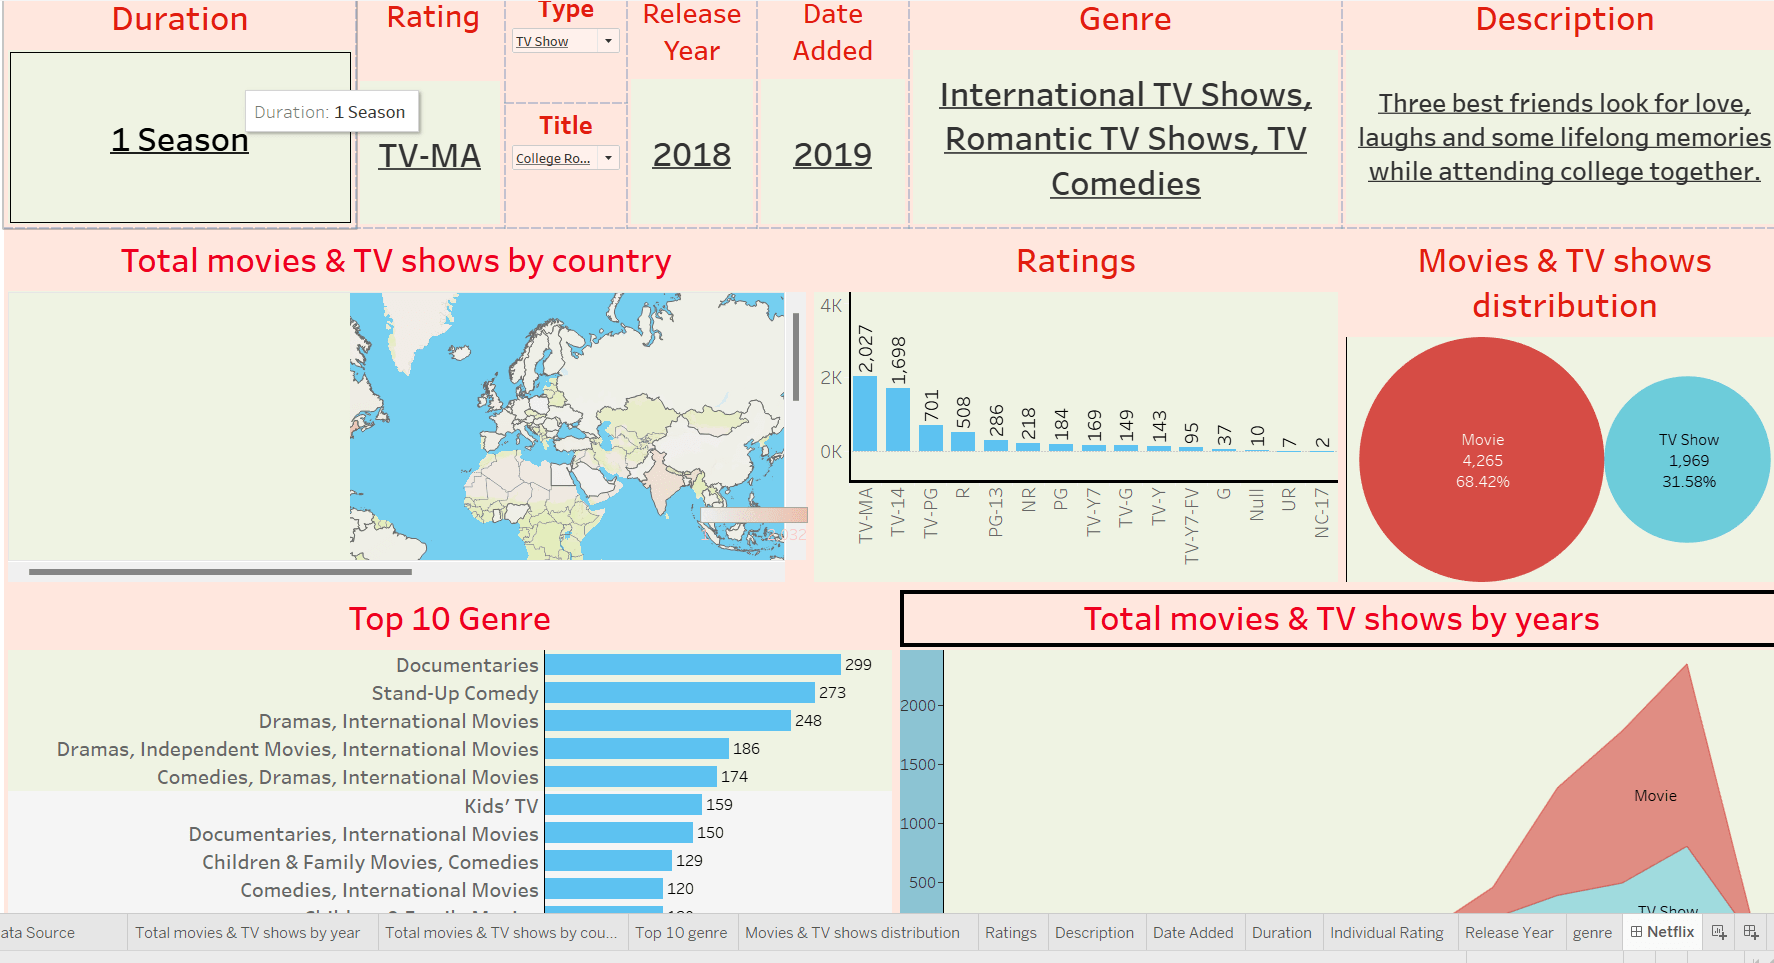Select the Netflix dashboard tab

(x=1662, y=932)
